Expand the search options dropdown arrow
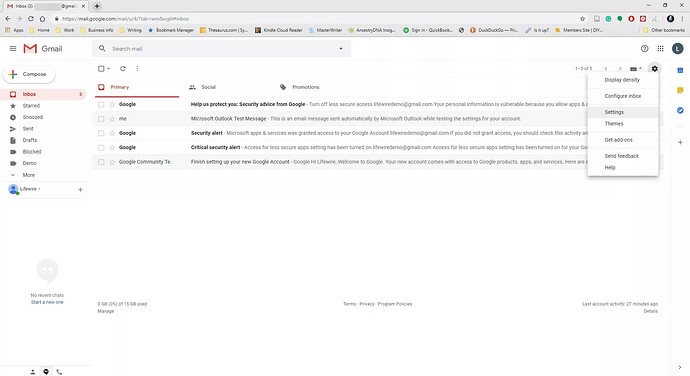 click(x=341, y=48)
